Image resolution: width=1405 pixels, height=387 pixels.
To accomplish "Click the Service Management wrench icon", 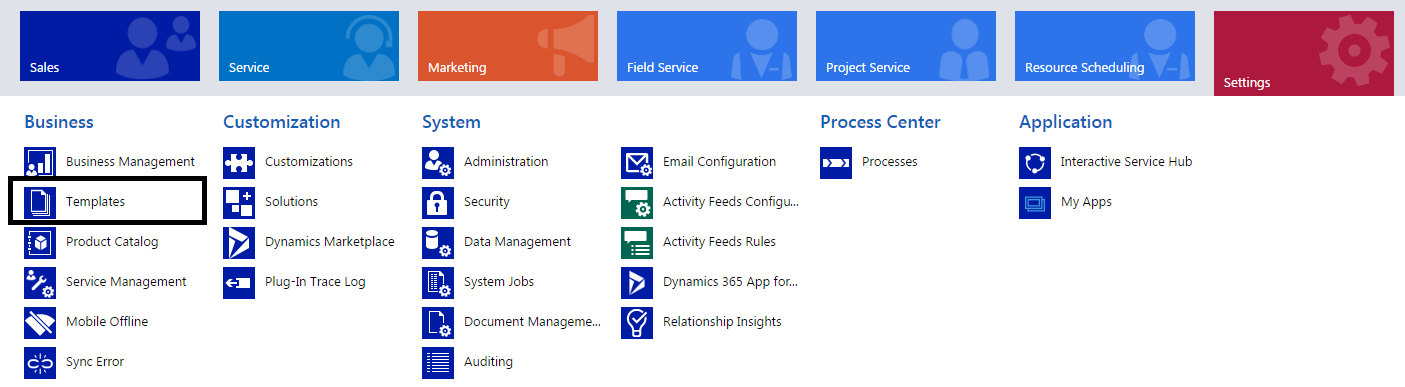I will [40, 282].
